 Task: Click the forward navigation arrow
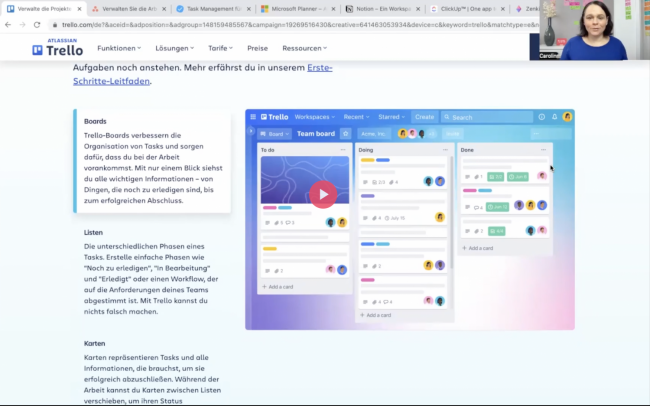point(22,25)
